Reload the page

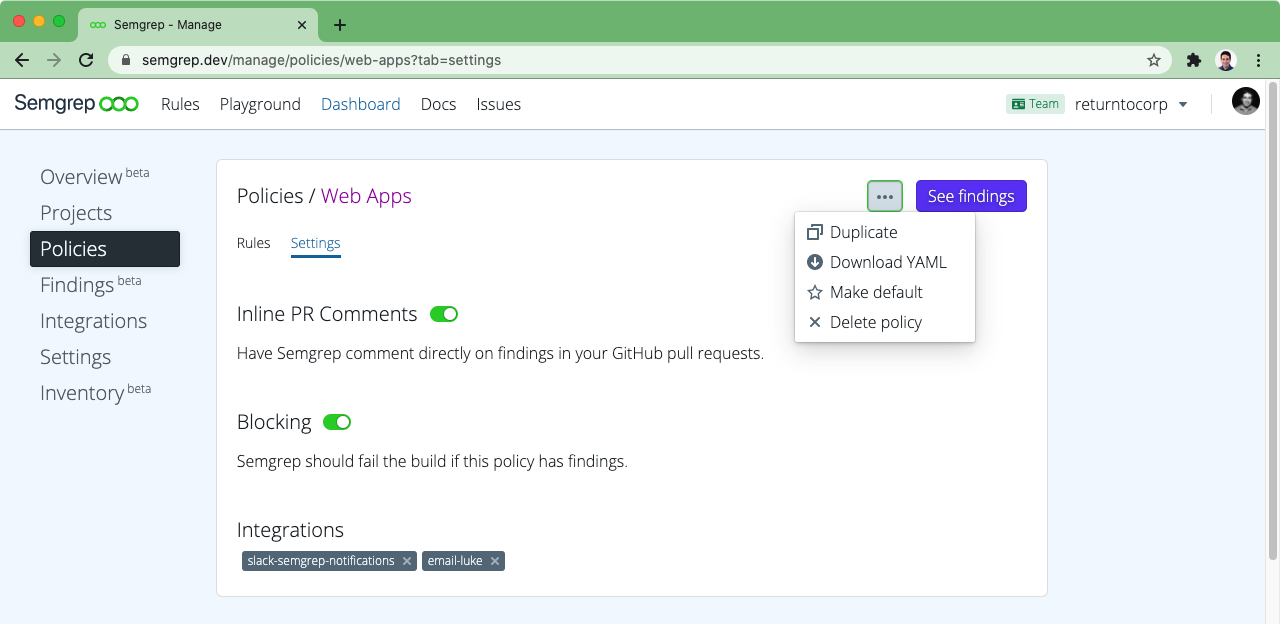86,60
